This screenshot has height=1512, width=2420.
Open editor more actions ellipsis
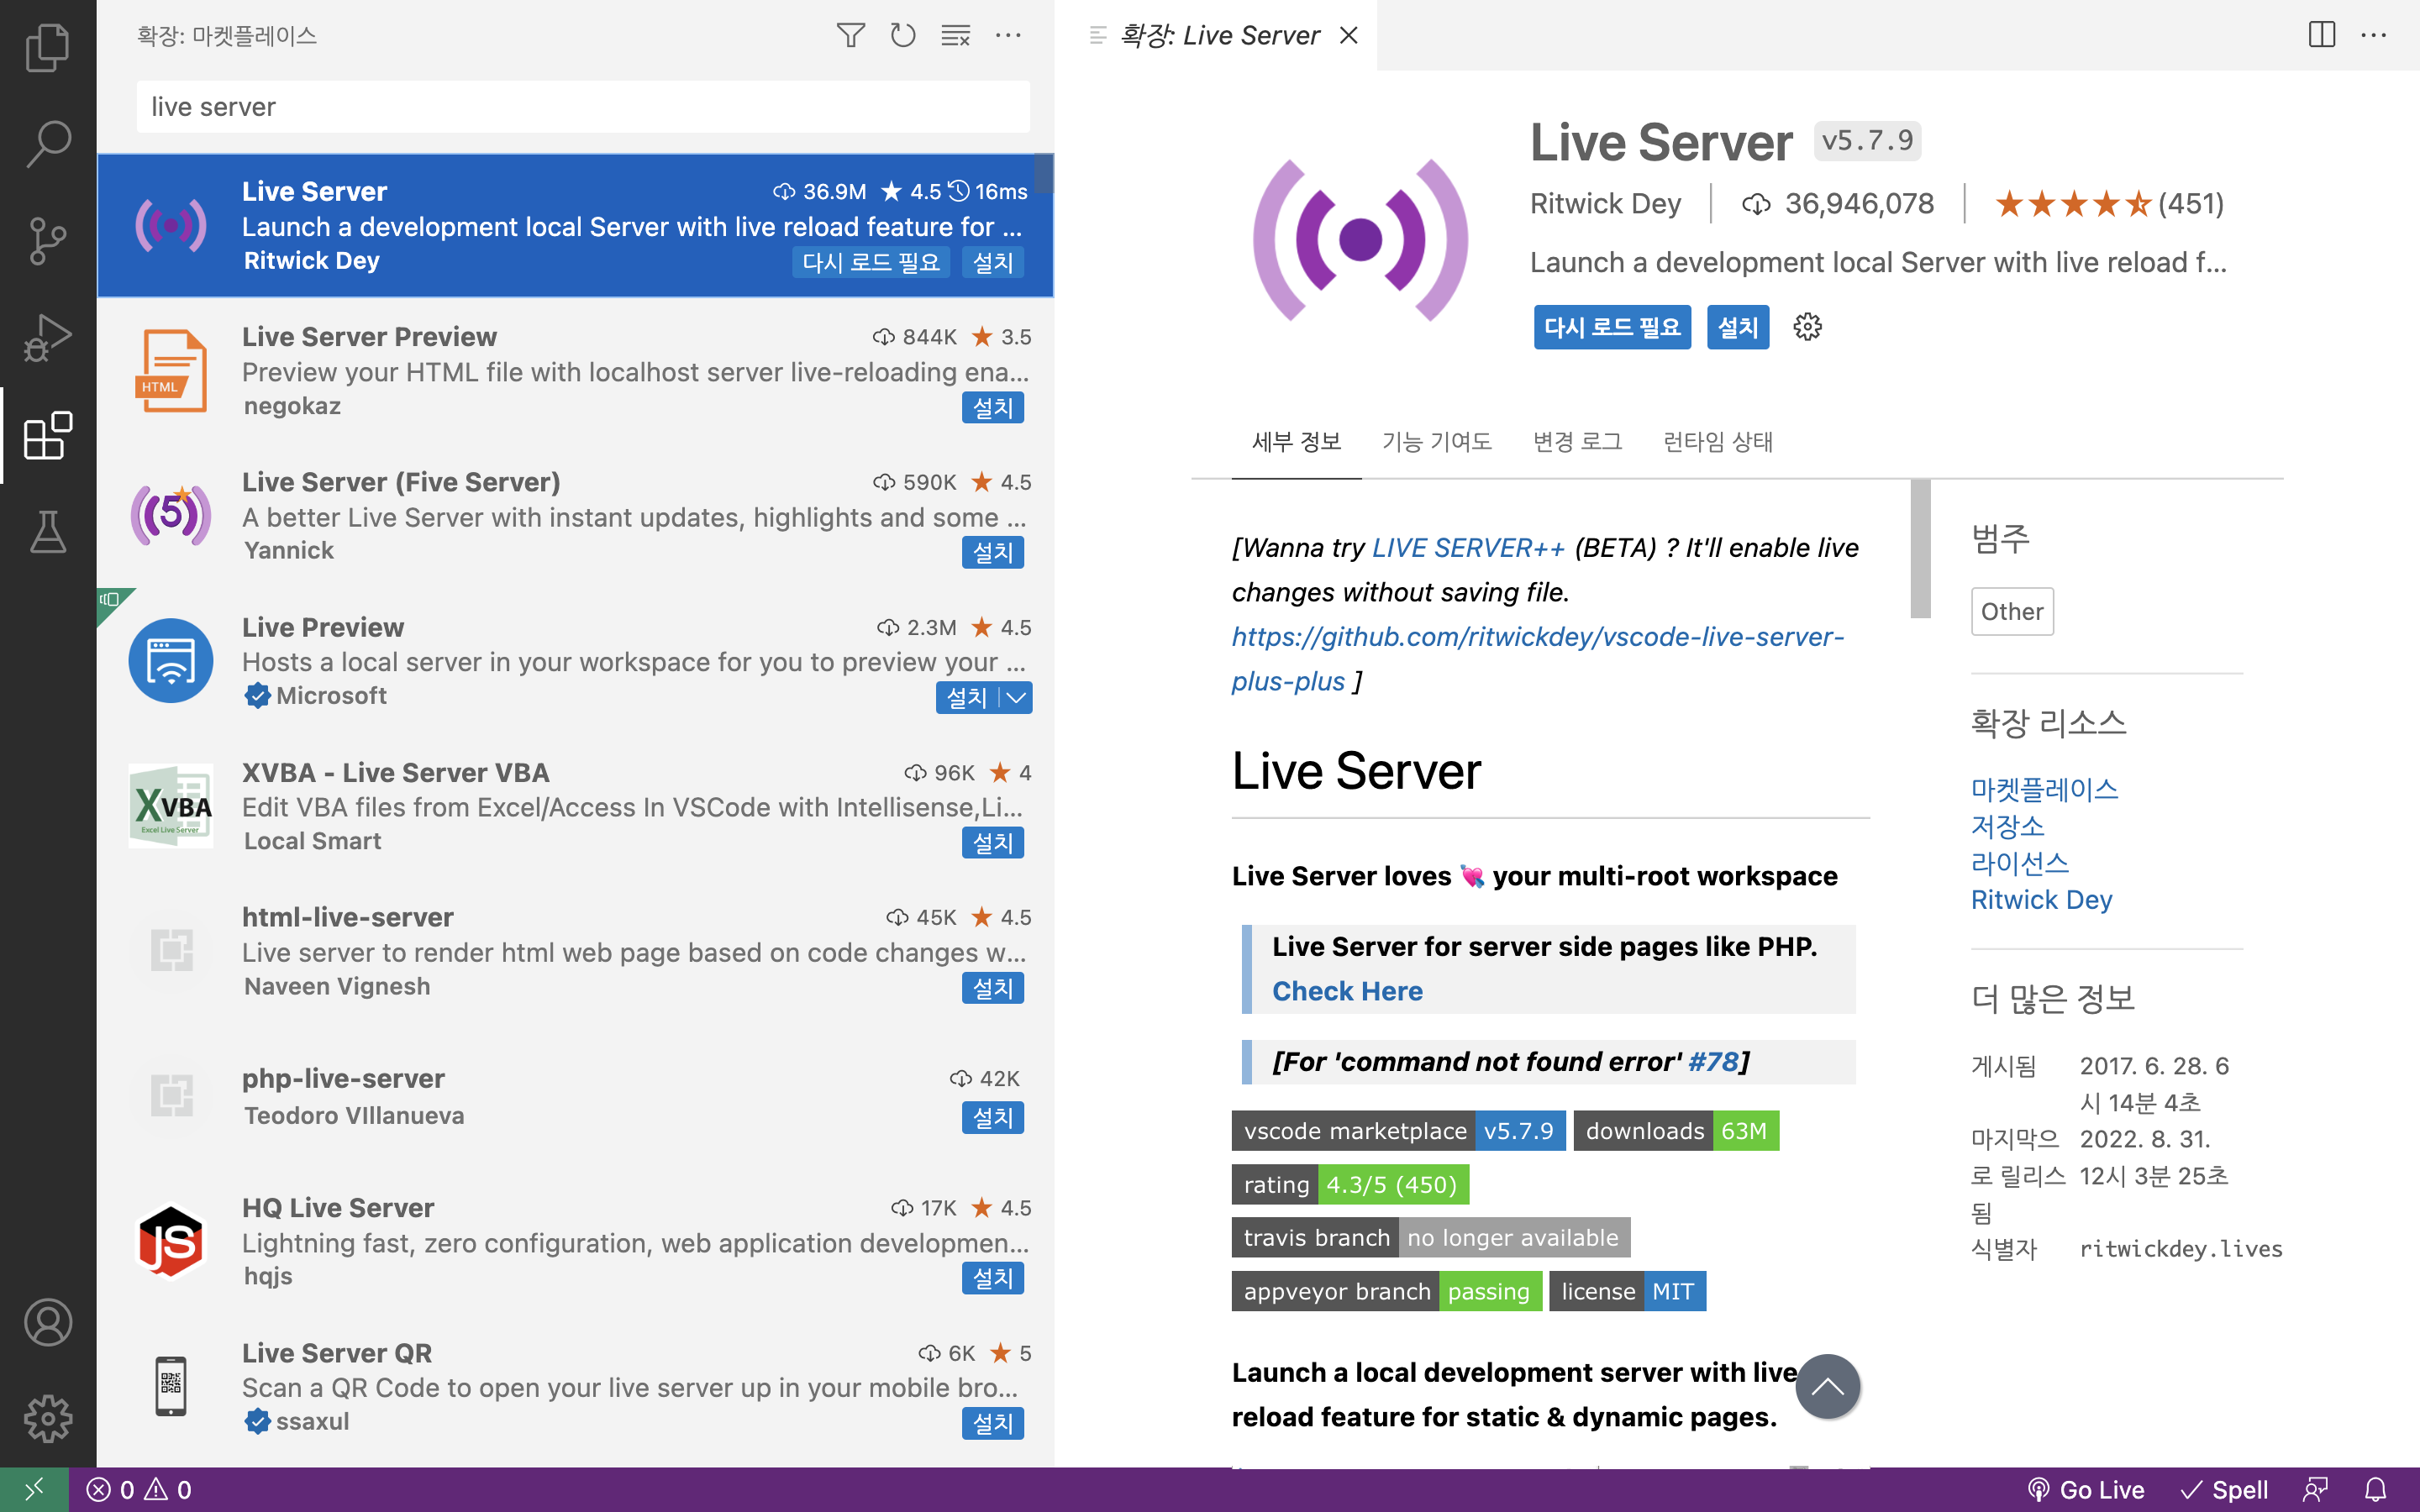point(2374,36)
